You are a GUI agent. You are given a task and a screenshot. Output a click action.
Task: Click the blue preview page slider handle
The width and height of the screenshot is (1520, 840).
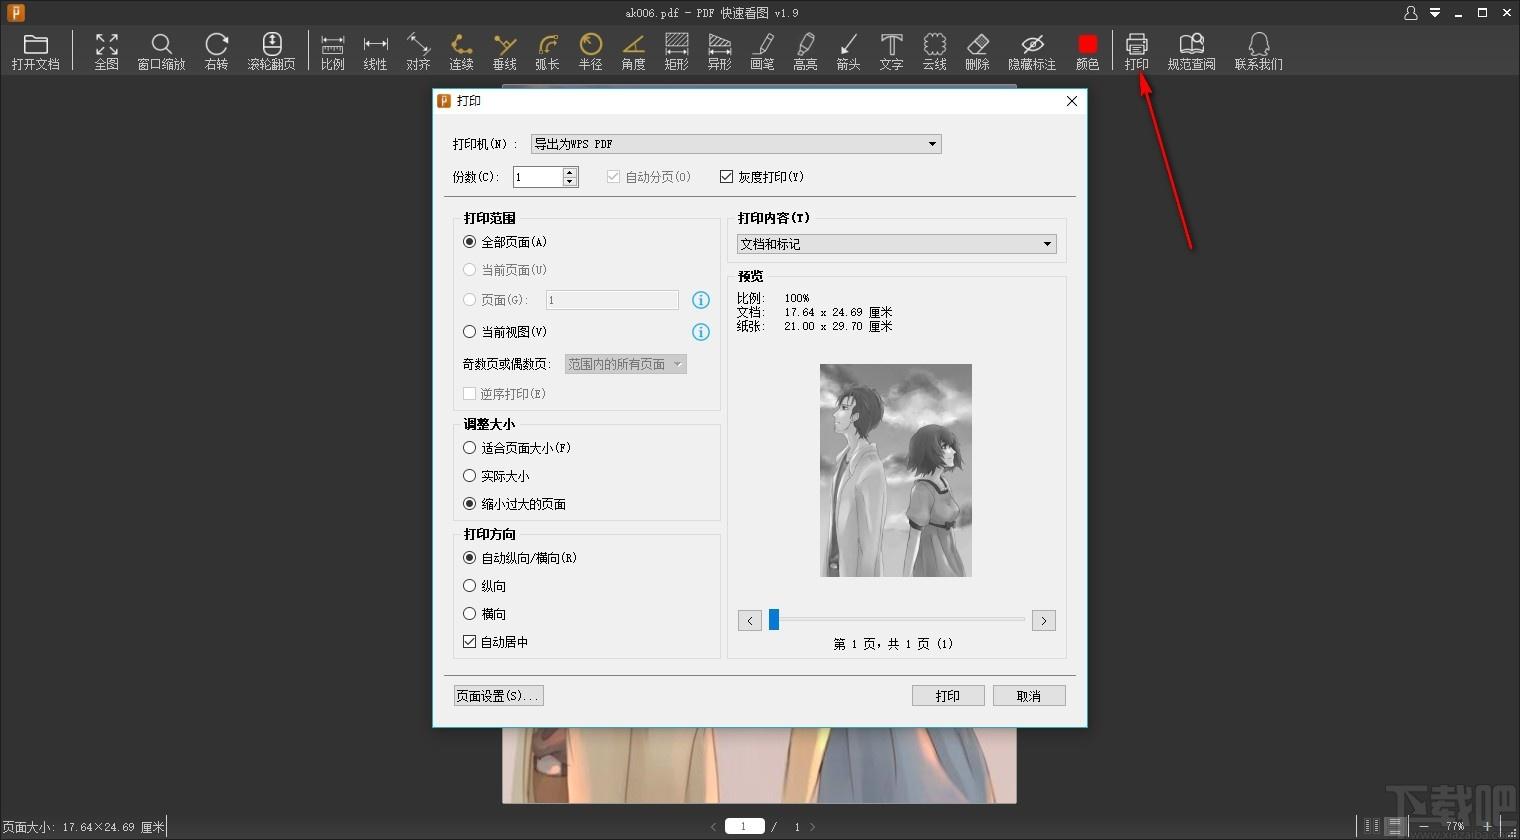click(774, 620)
